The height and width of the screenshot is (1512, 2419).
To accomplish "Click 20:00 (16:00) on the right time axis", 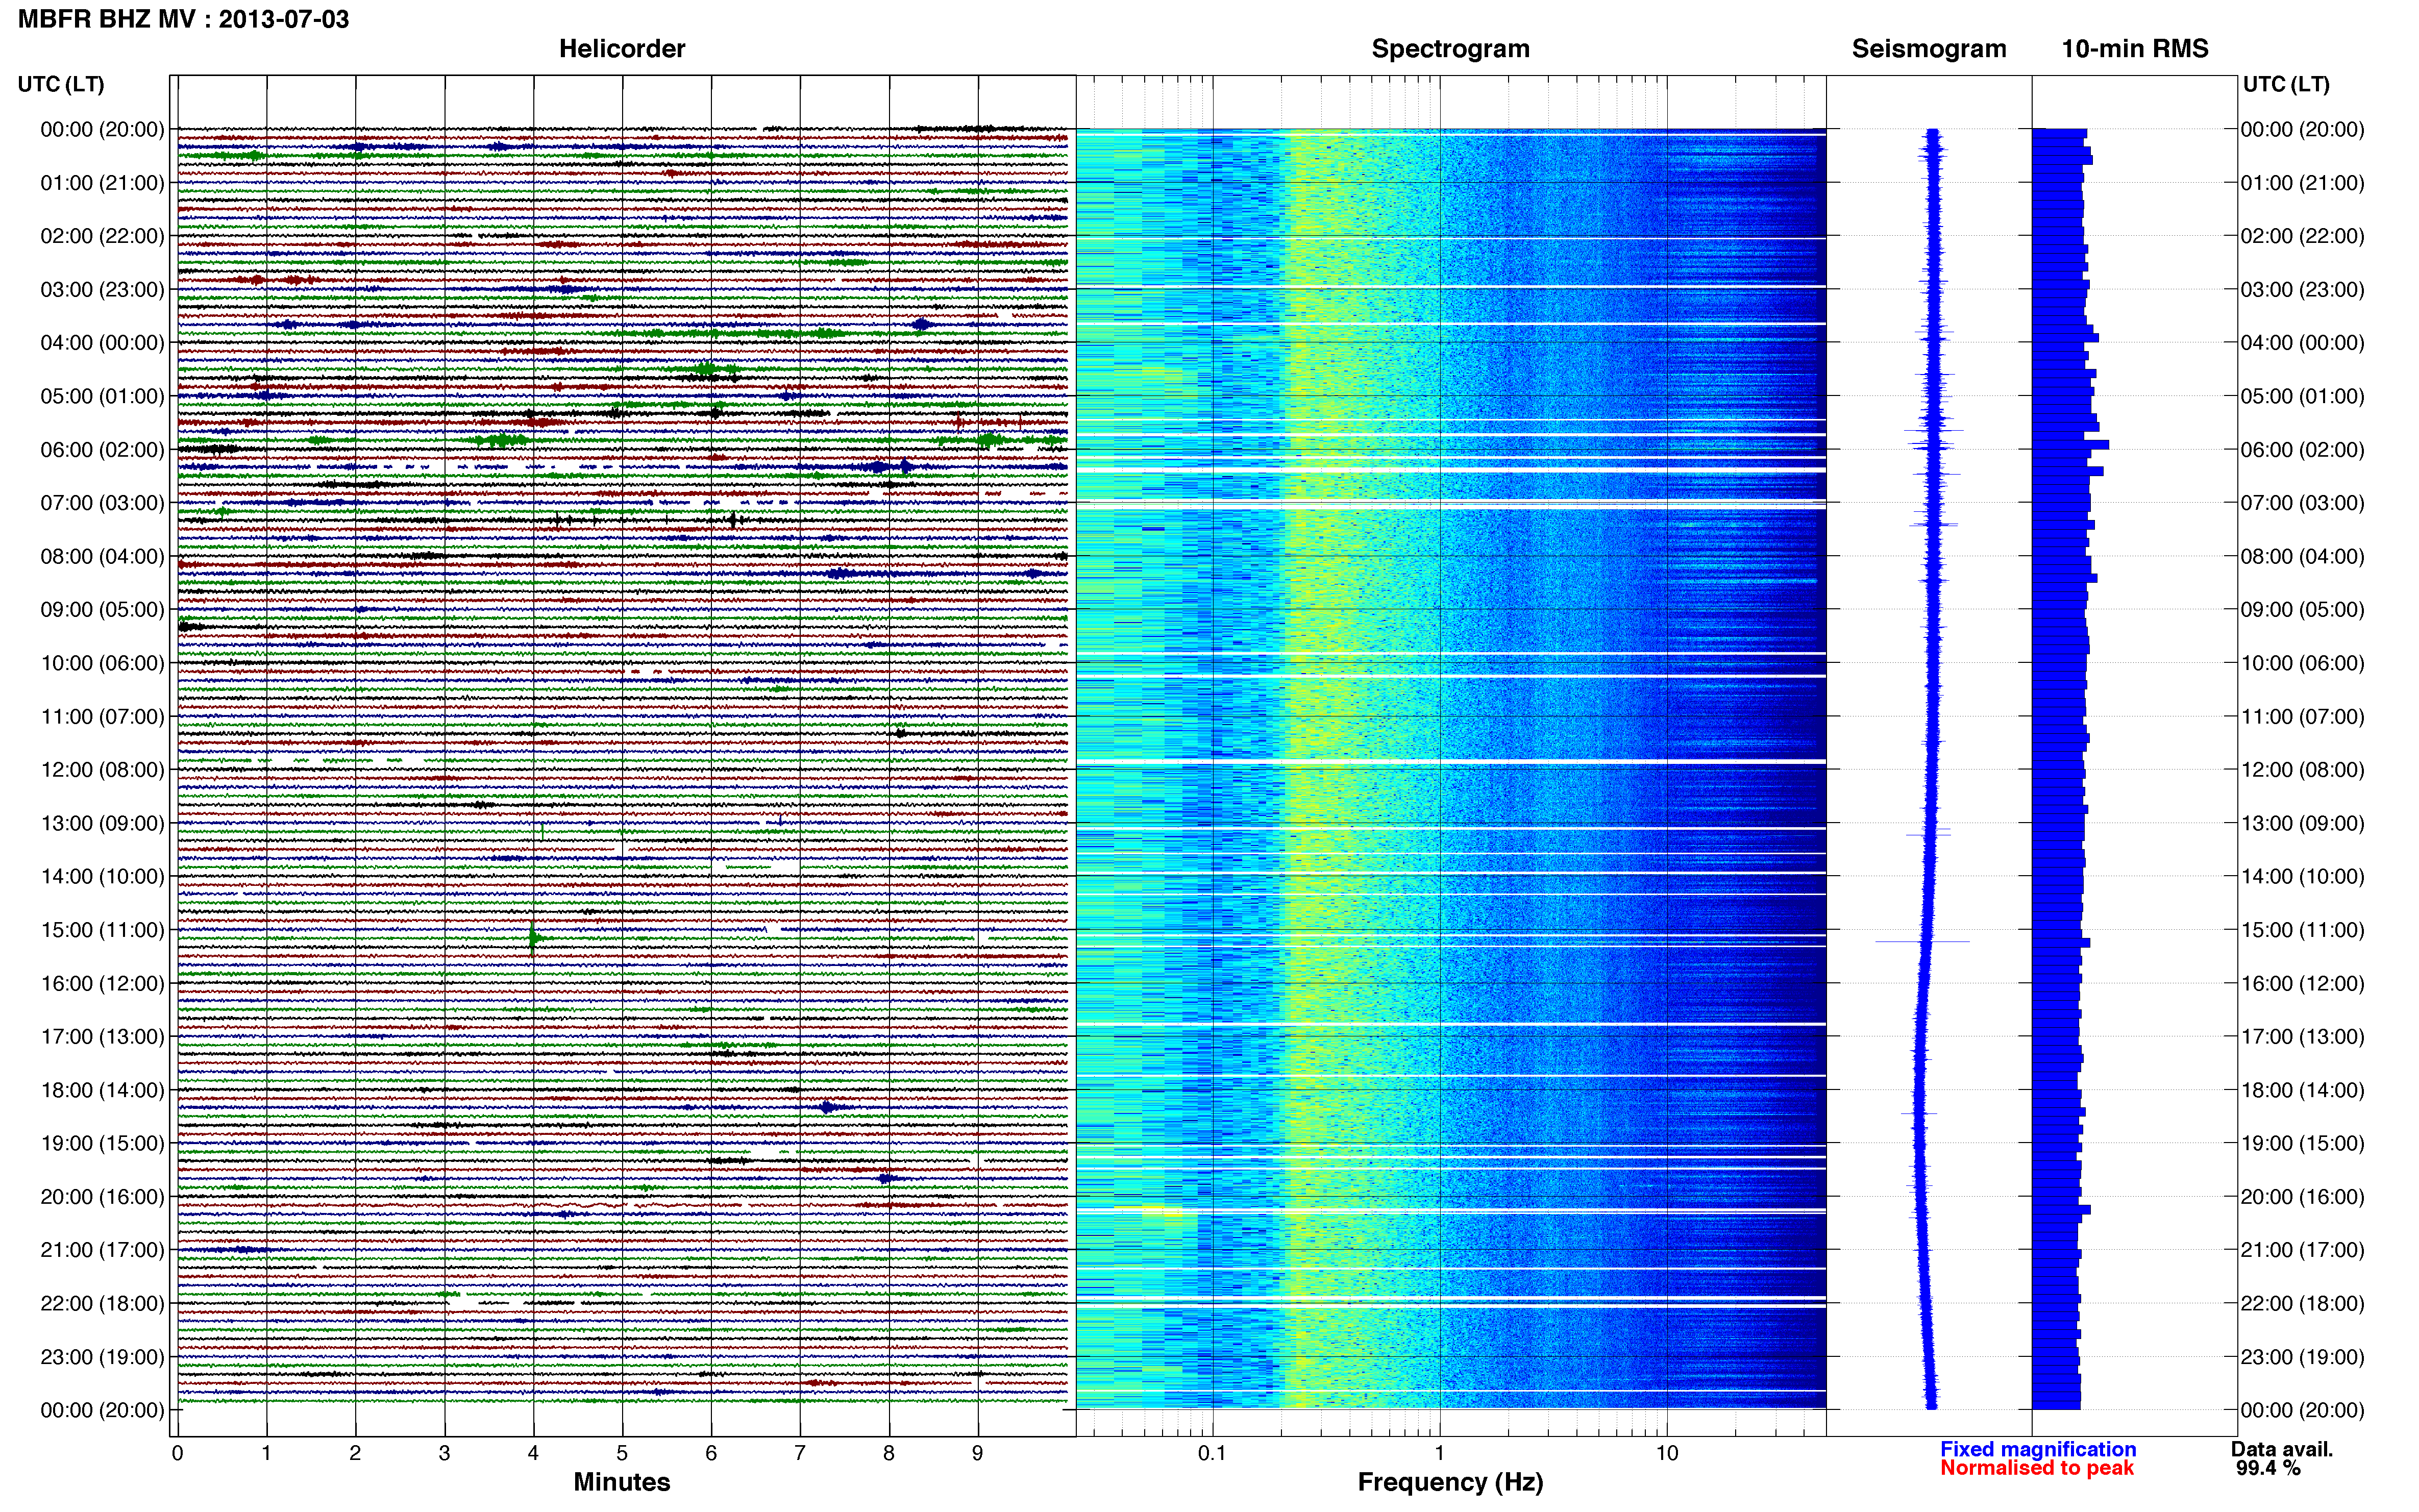I will [x=2303, y=1197].
